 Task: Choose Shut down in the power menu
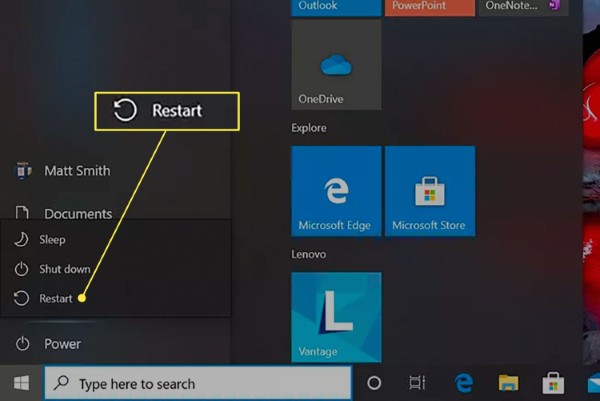click(64, 269)
